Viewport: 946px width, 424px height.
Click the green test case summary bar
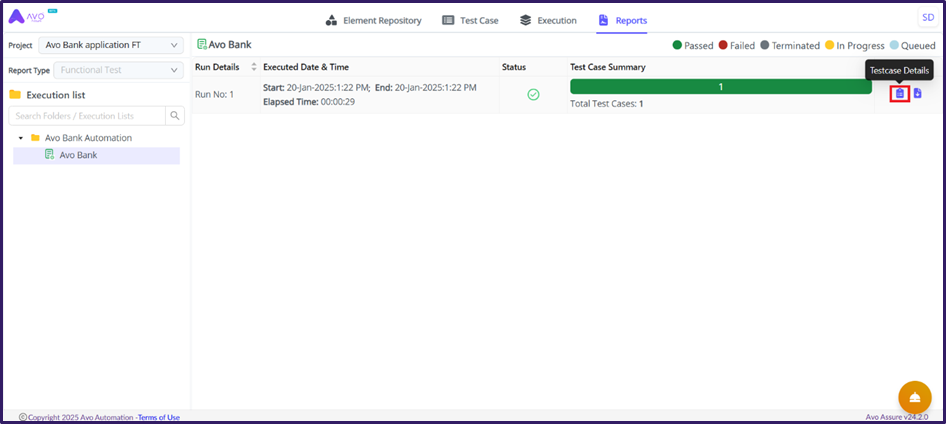pyautogui.click(x=720, y=87)
